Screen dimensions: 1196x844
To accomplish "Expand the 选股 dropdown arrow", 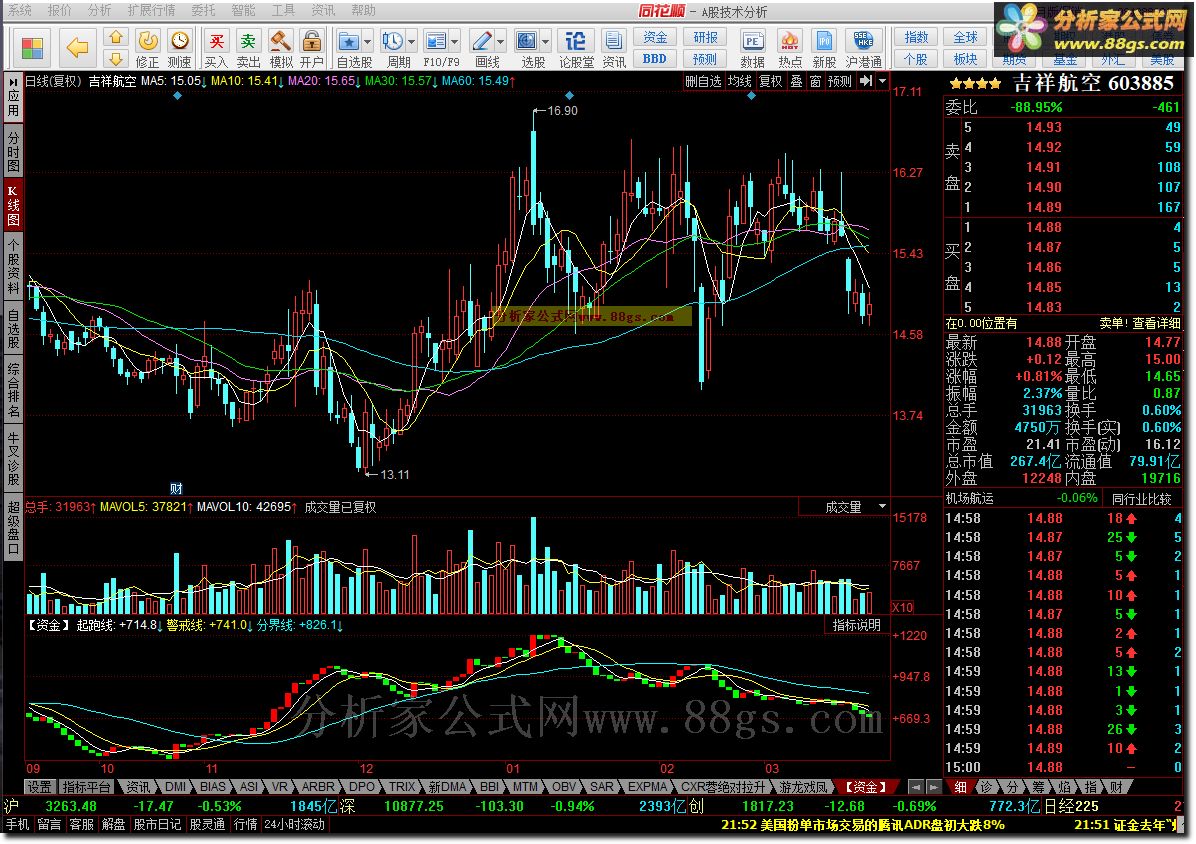I will click(545, 41).
